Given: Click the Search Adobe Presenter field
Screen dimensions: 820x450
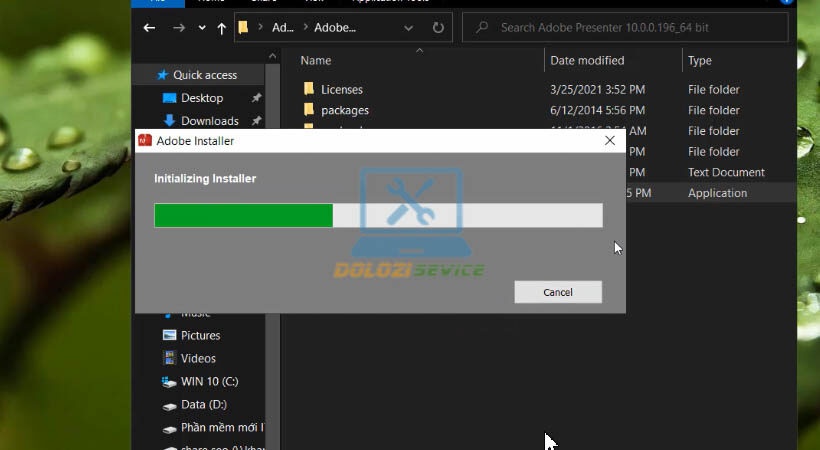Looking at the screenshot, I should pyautogui.click(x=625, y=27).
